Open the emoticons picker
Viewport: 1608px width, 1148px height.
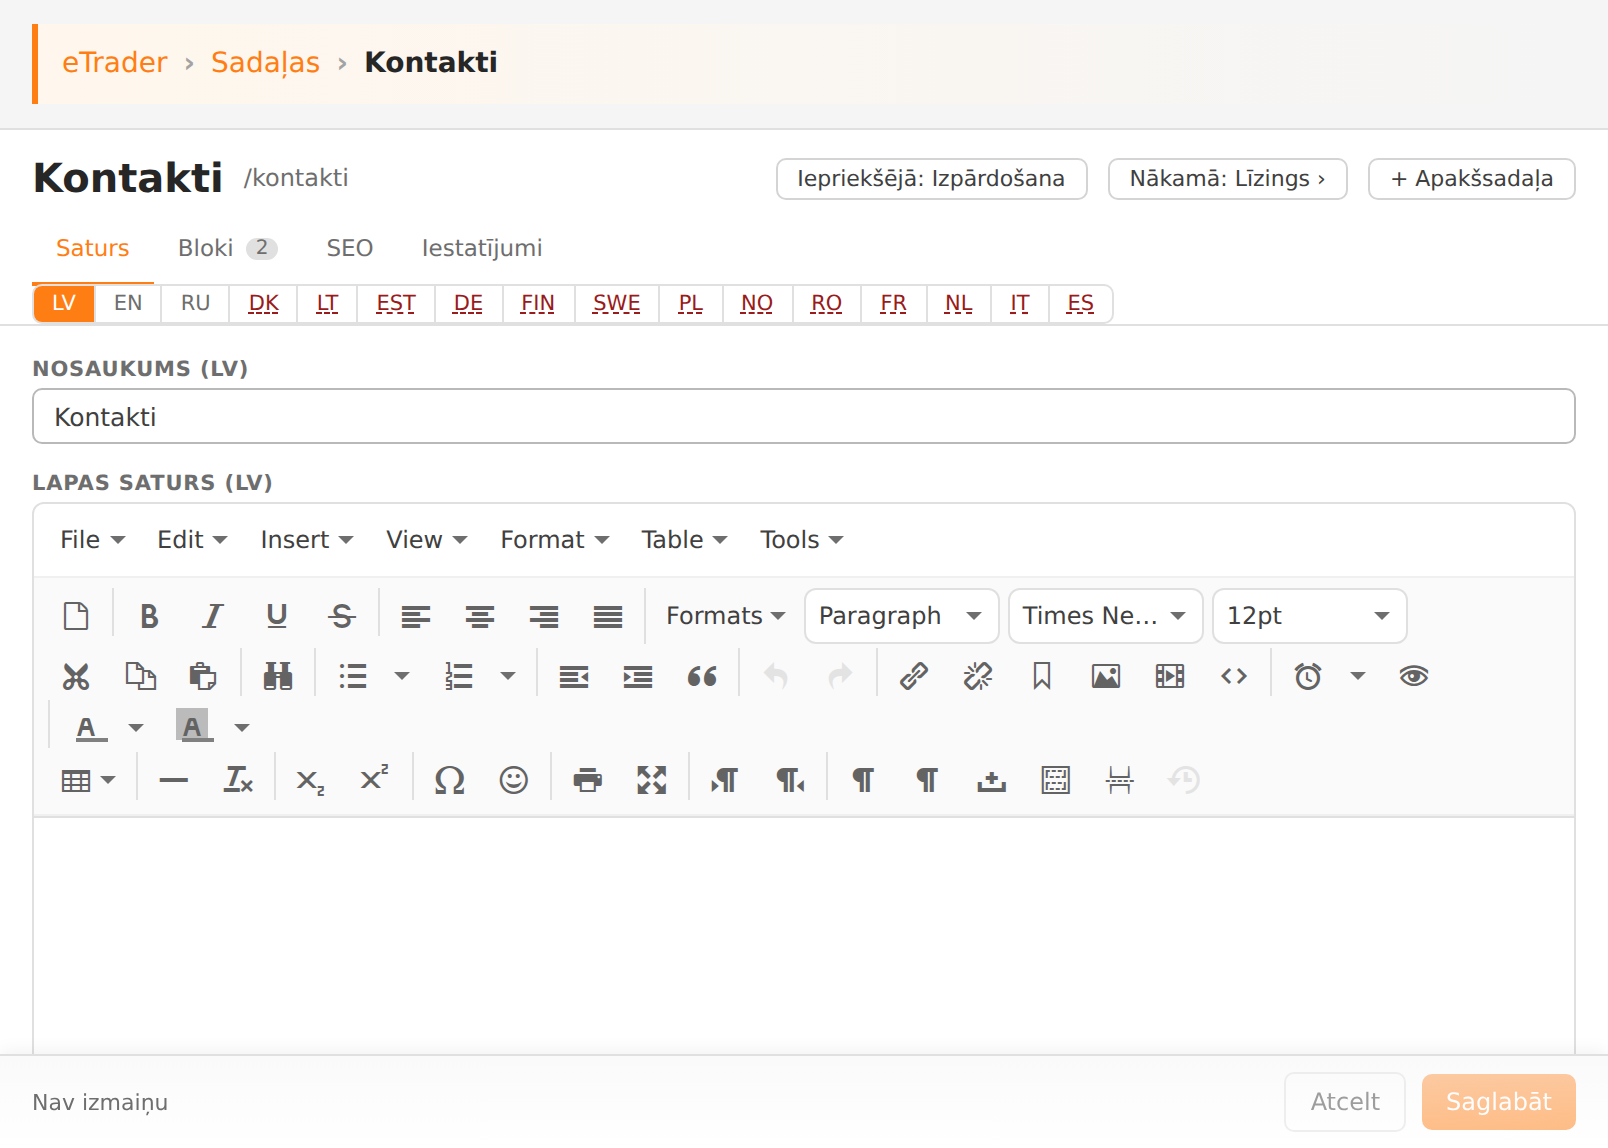[514, 780]
